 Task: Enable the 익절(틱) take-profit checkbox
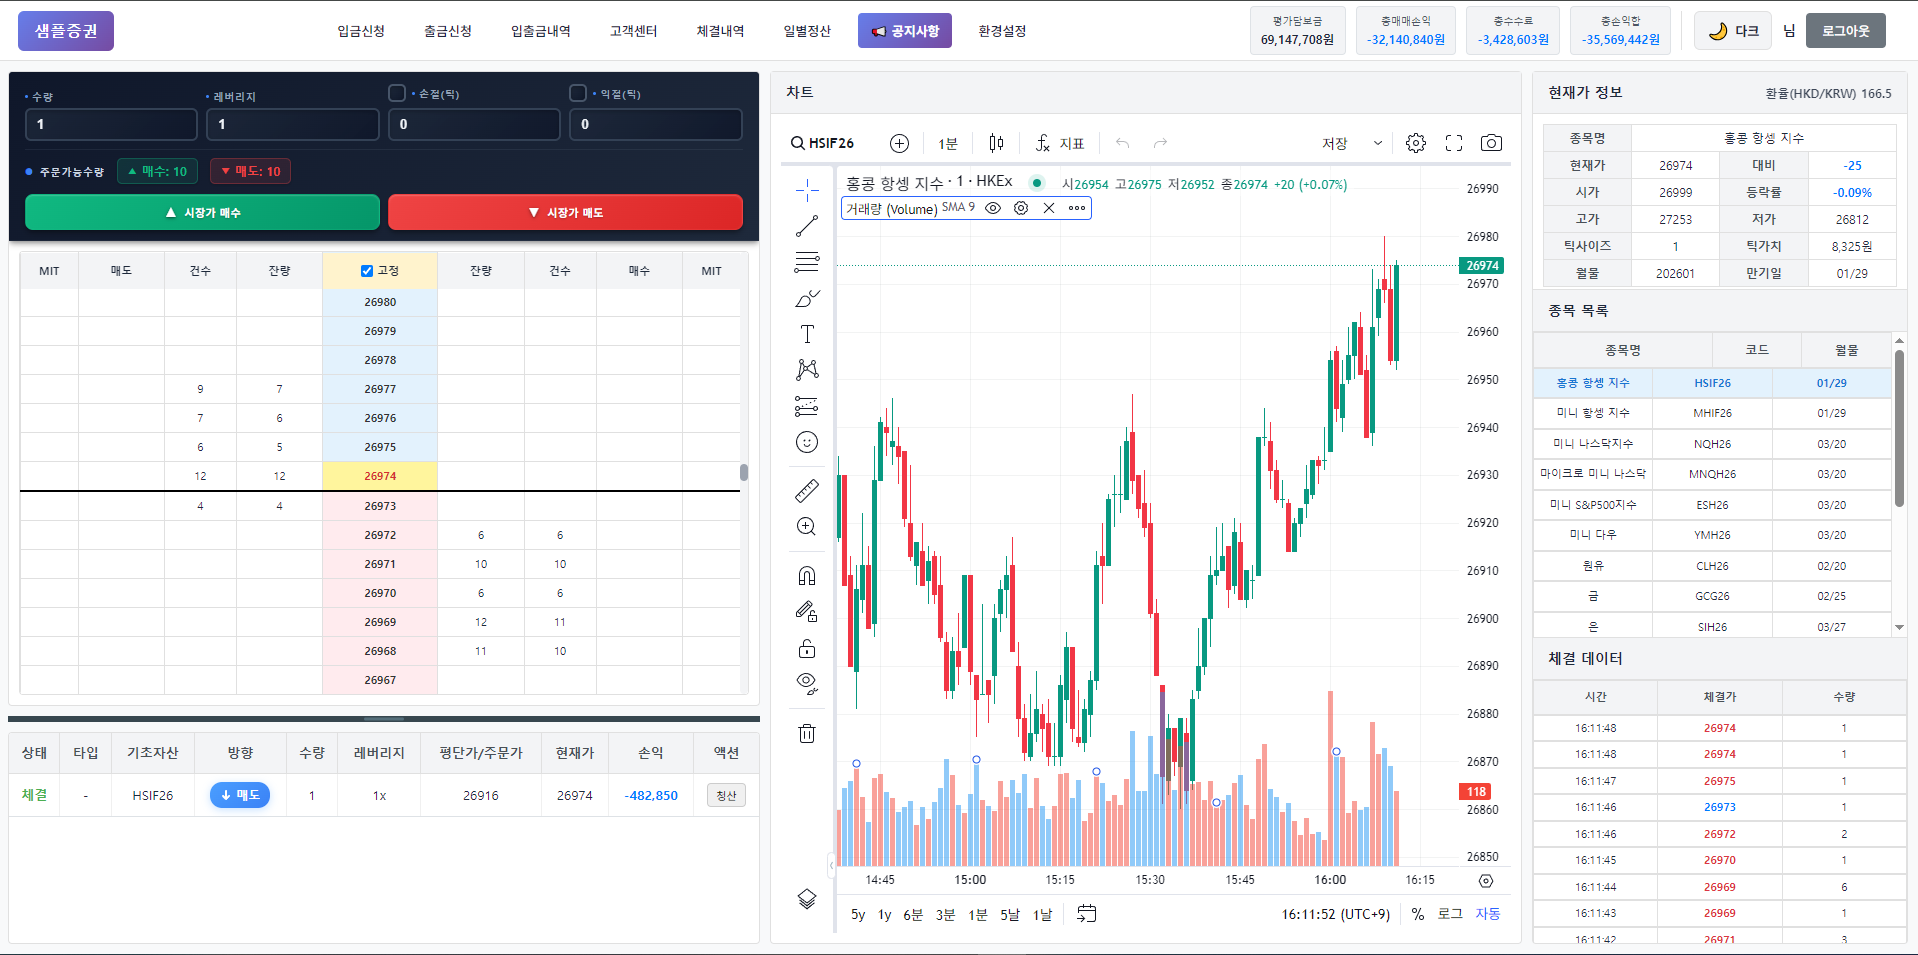tap(578, 93)
